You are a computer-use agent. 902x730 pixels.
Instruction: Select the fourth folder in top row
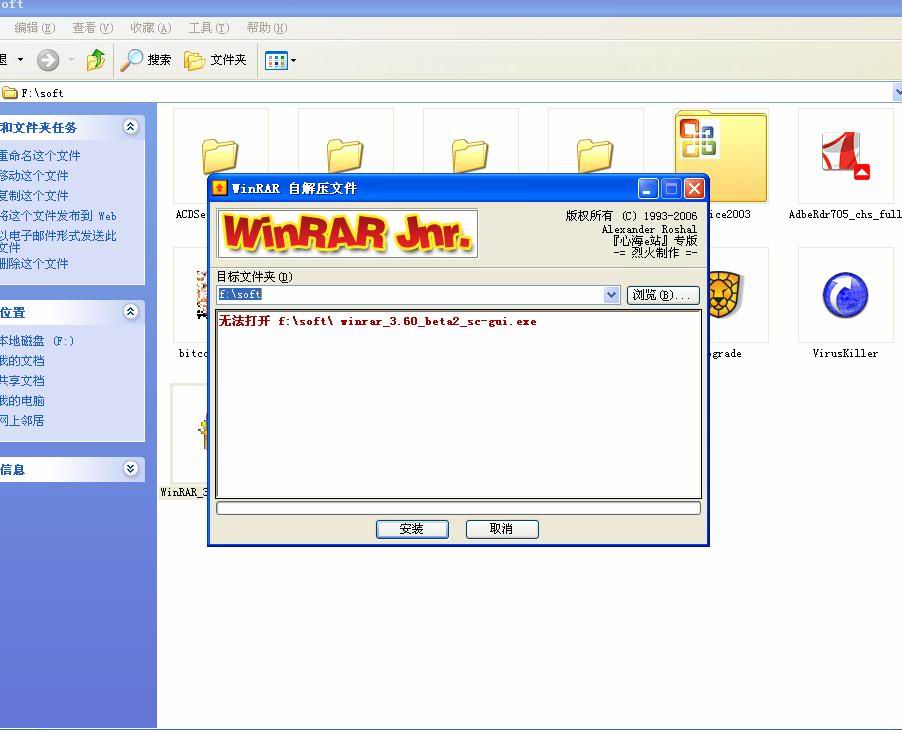(595, 155)
